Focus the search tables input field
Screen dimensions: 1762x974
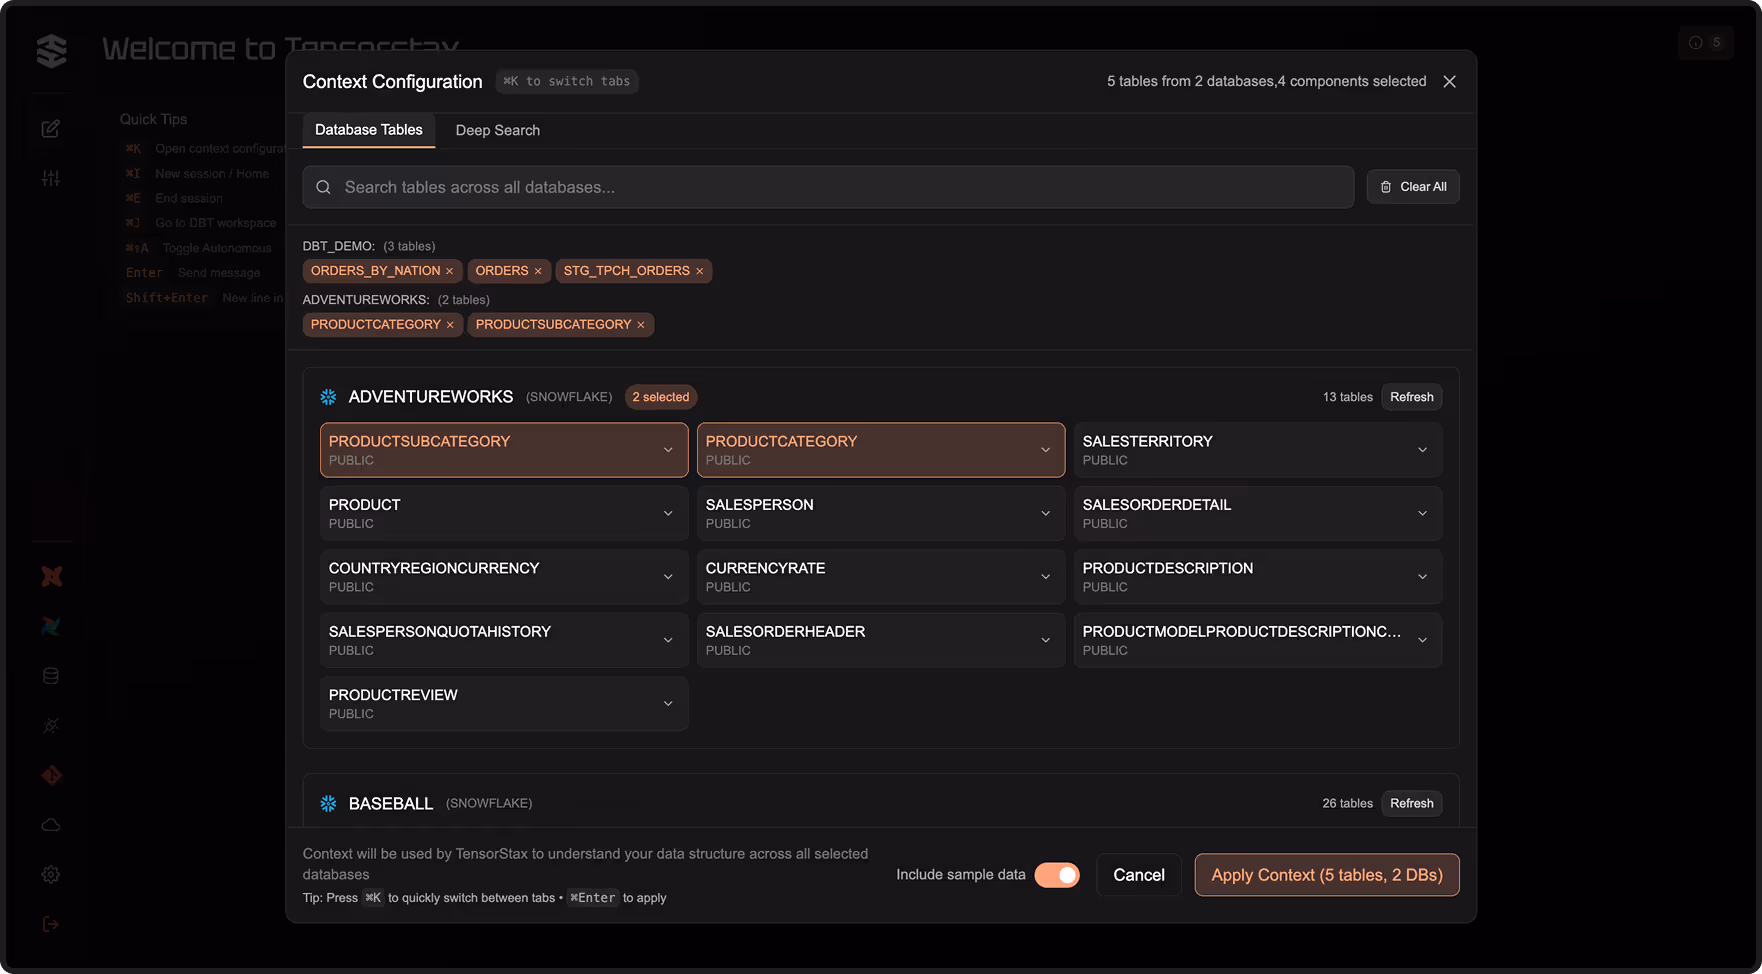pyautogui.click(x=828, y=187)
